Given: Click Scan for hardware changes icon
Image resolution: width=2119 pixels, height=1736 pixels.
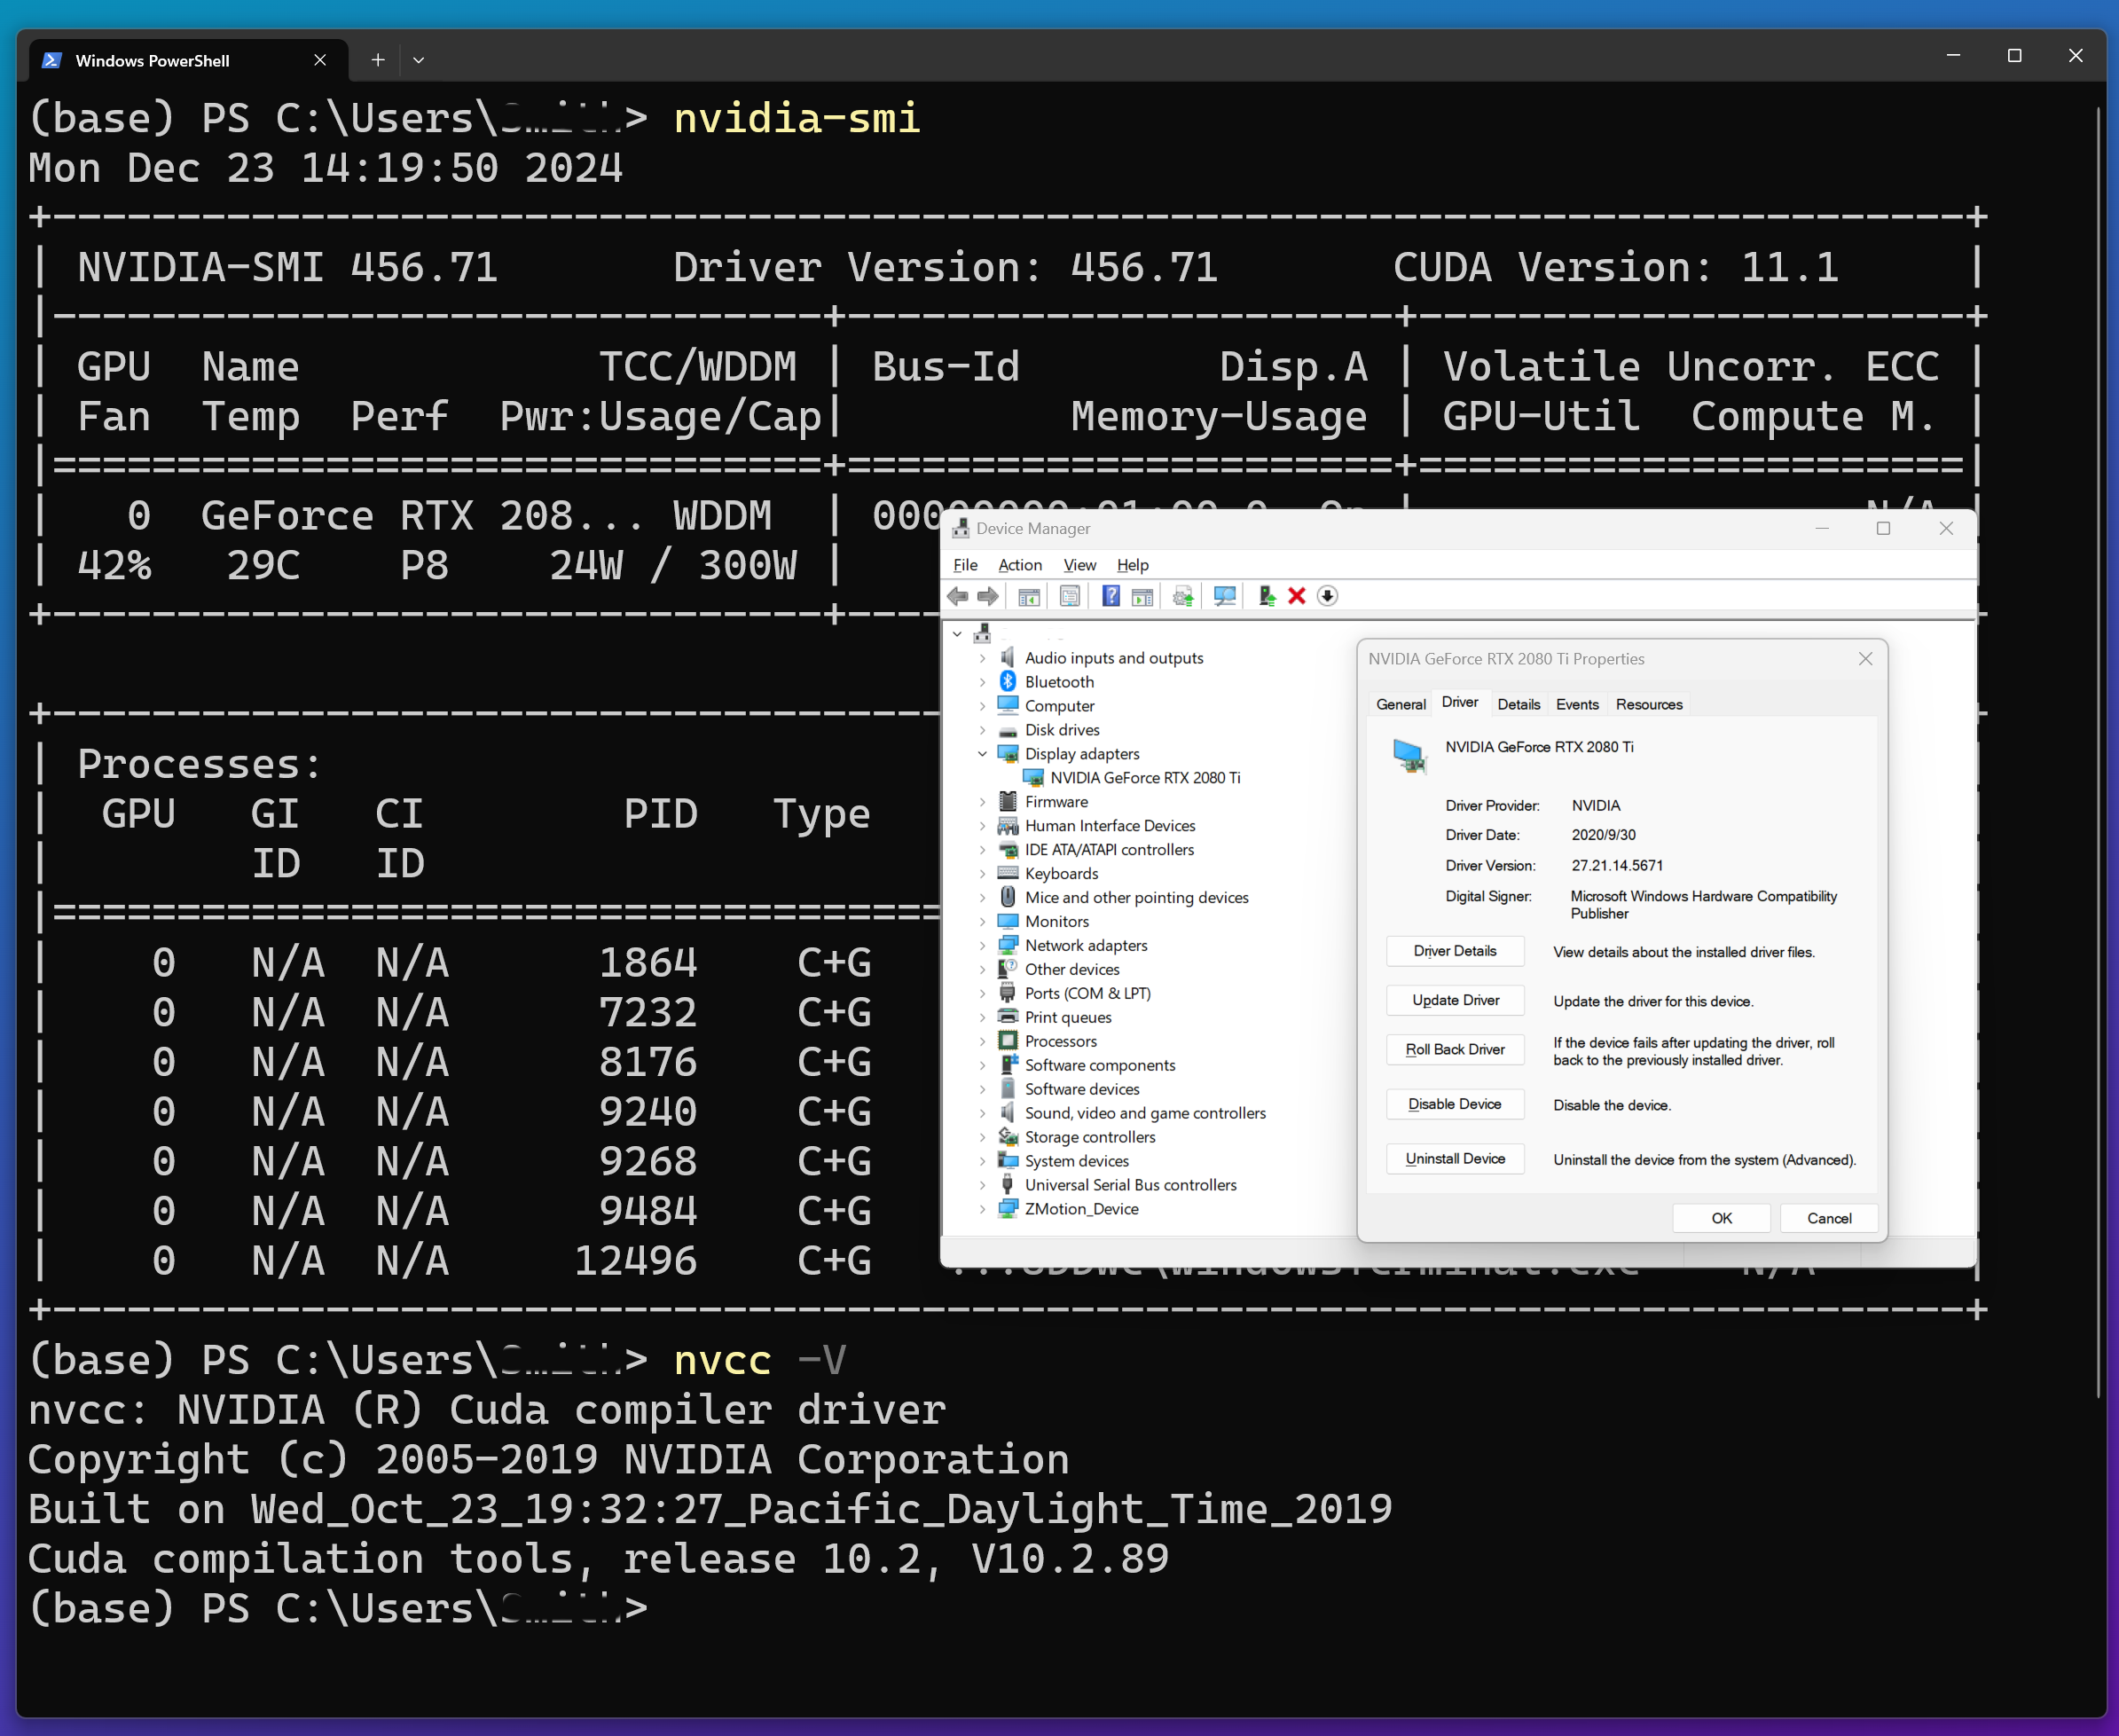Looking at the screenshot, I should coord(1225,596).
